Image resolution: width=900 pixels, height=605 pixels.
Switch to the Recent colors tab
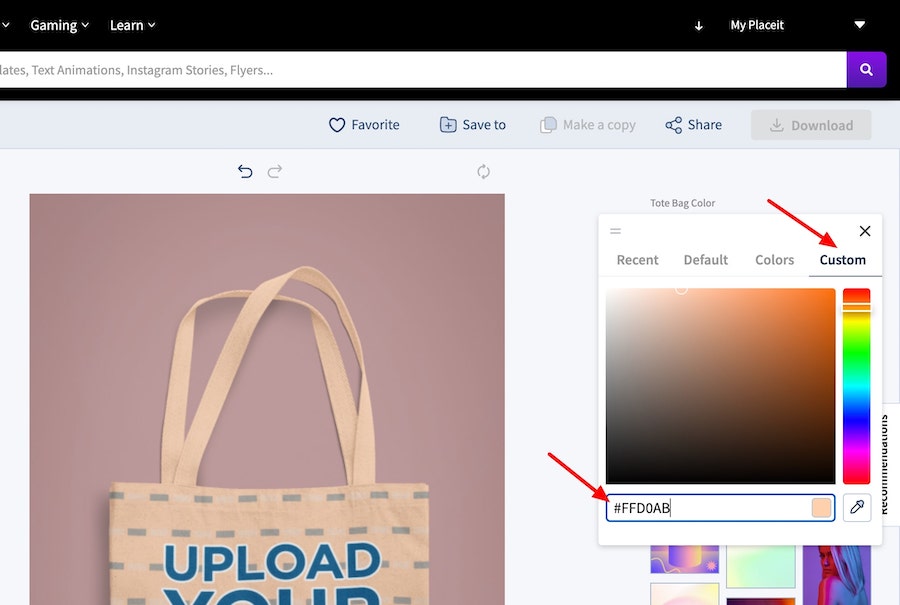click(x=637, y=260)
